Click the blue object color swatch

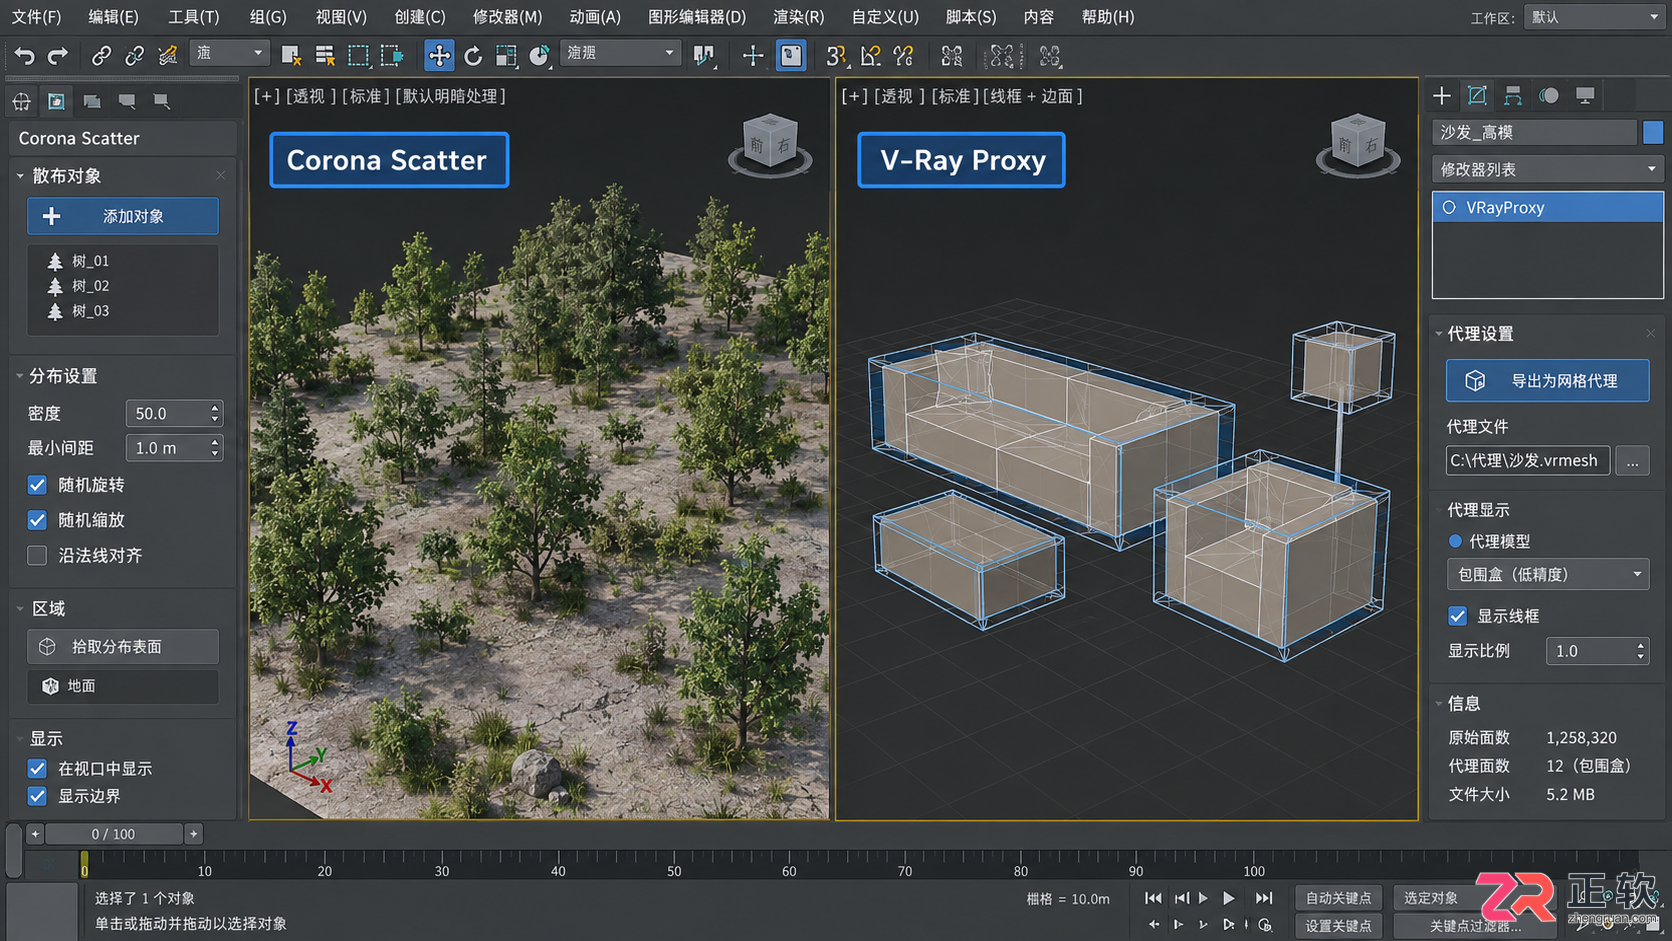(x=1653, y=132)
